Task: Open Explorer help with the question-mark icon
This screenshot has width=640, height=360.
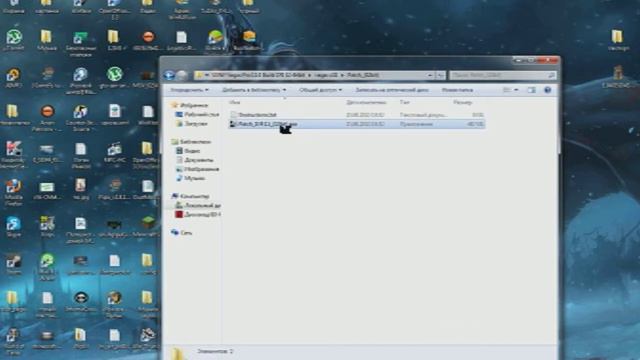Action: pyautogui.click(x=548, y=90)
